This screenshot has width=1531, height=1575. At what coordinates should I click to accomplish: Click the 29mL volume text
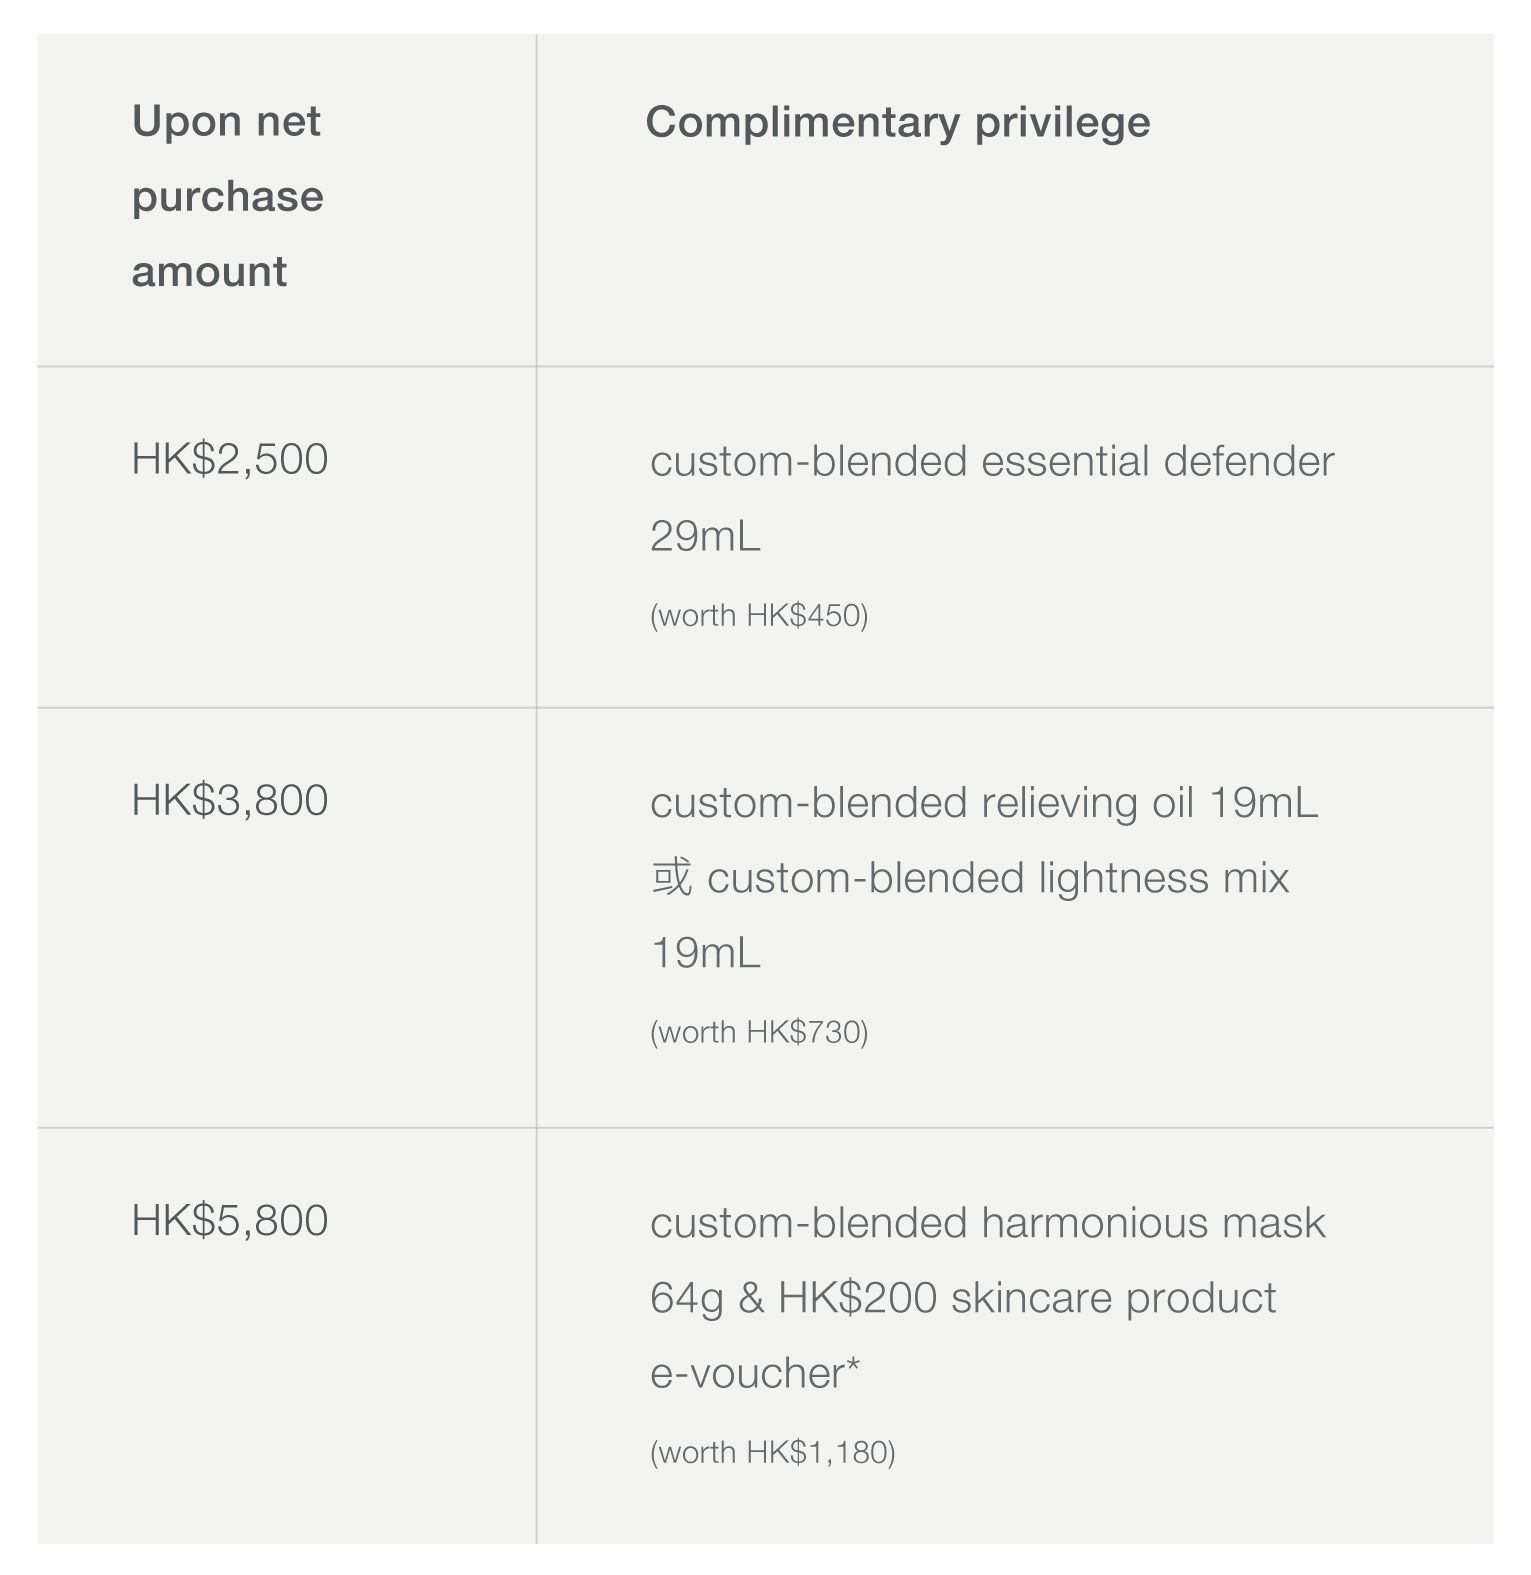705,537
